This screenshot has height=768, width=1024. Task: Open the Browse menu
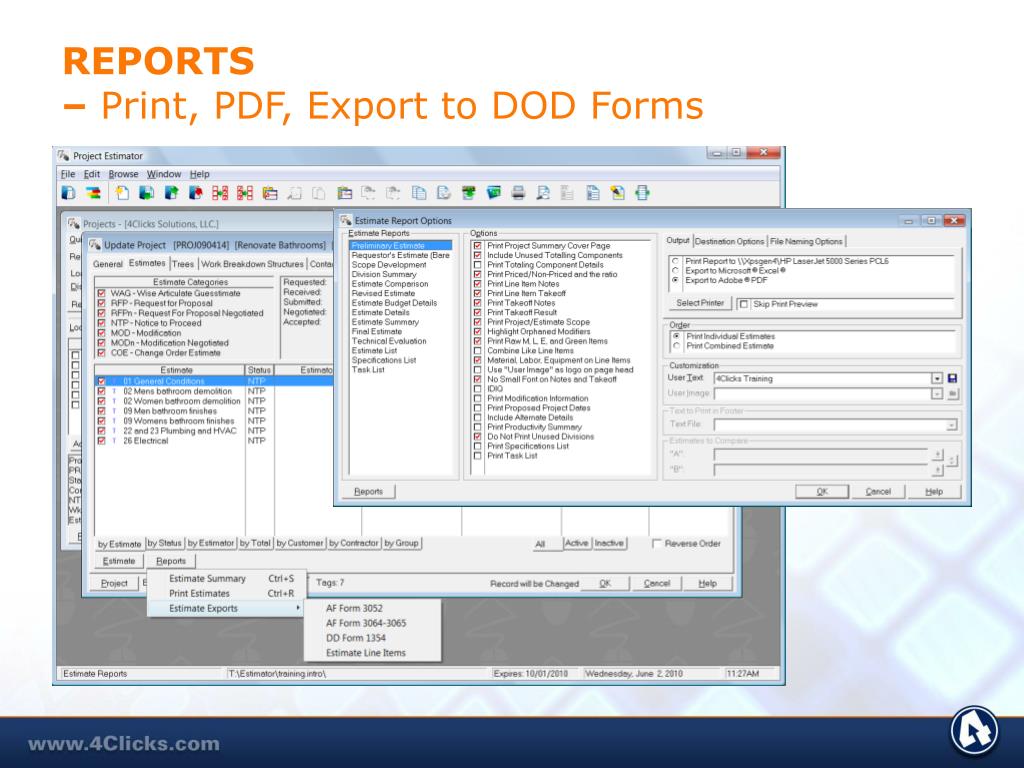tap(123, 174)
